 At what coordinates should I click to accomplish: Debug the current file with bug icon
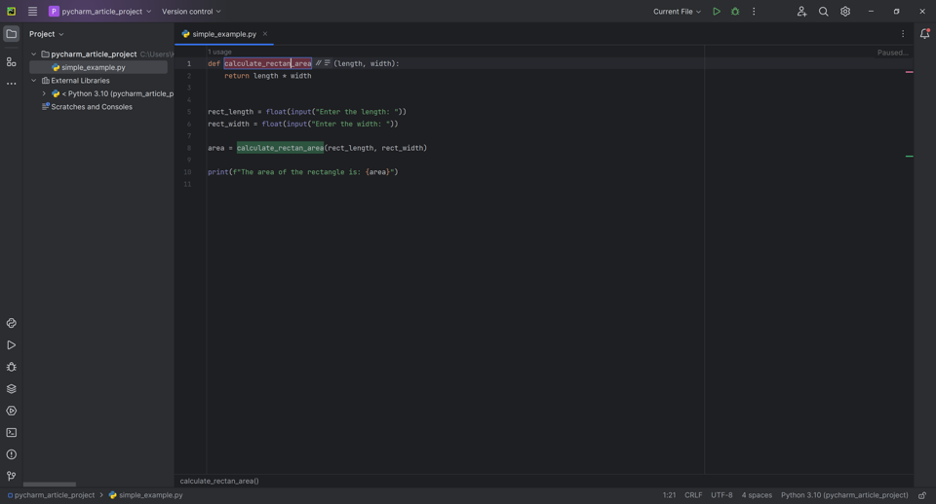(x=735, y=11)
